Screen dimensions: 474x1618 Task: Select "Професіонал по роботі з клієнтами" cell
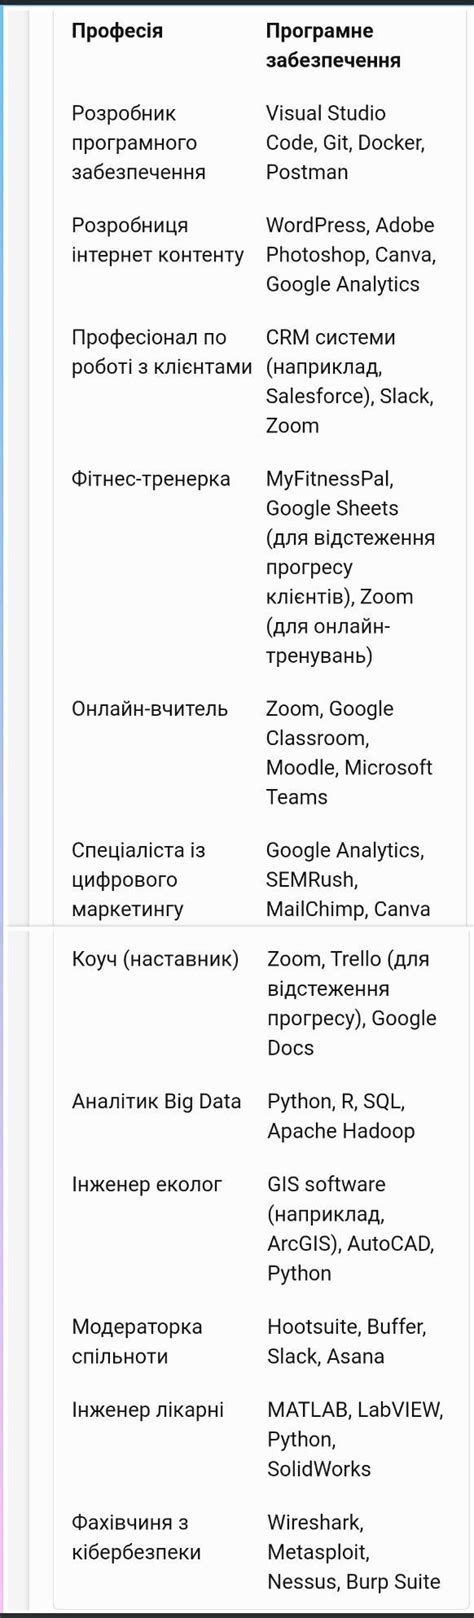pos(162,352)
